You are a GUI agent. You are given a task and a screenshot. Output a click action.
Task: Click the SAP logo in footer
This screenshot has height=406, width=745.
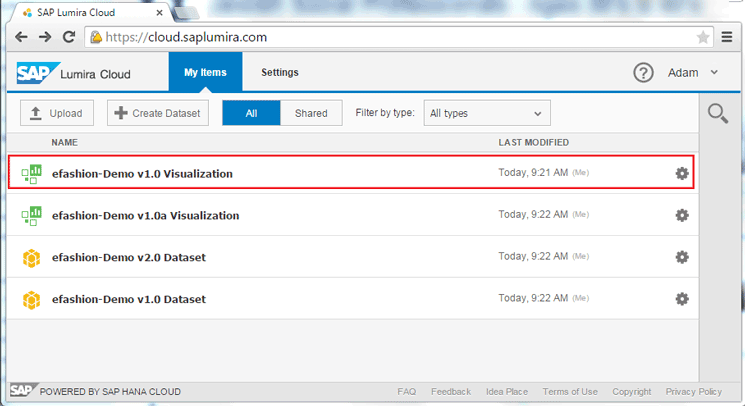click(x=22, y=390)
